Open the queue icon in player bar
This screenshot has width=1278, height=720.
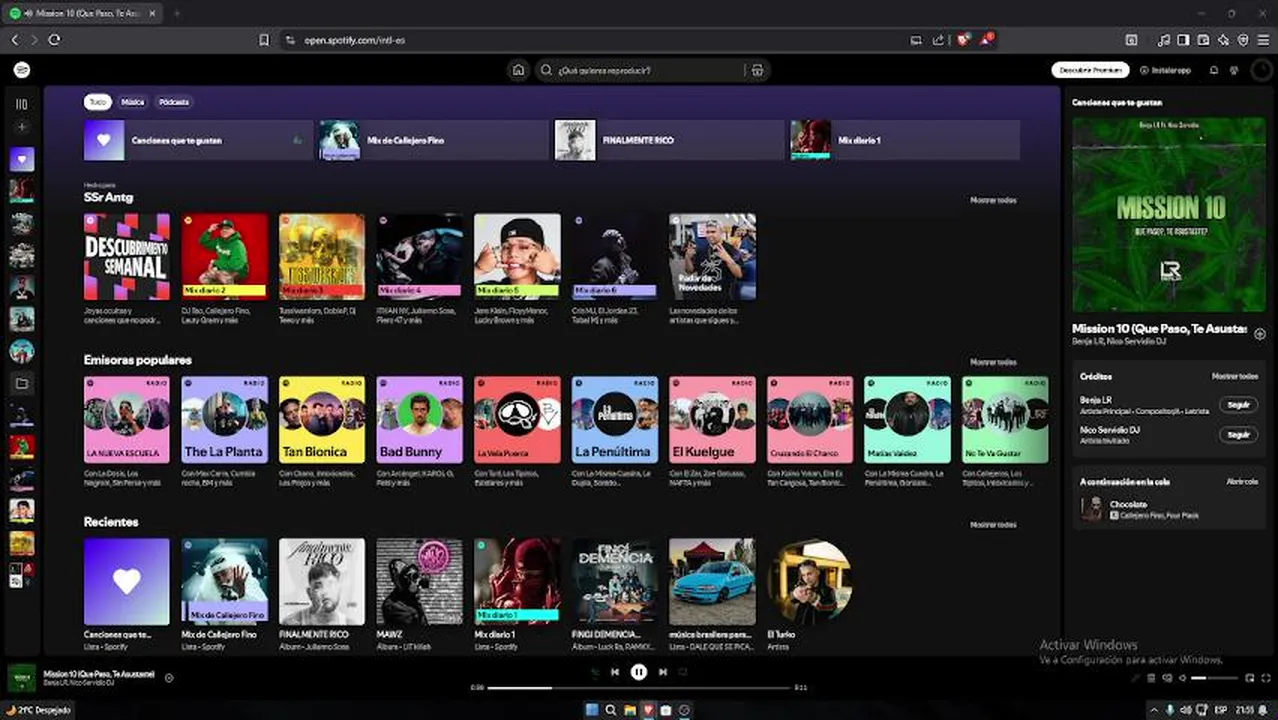(x=1151, y=678)
